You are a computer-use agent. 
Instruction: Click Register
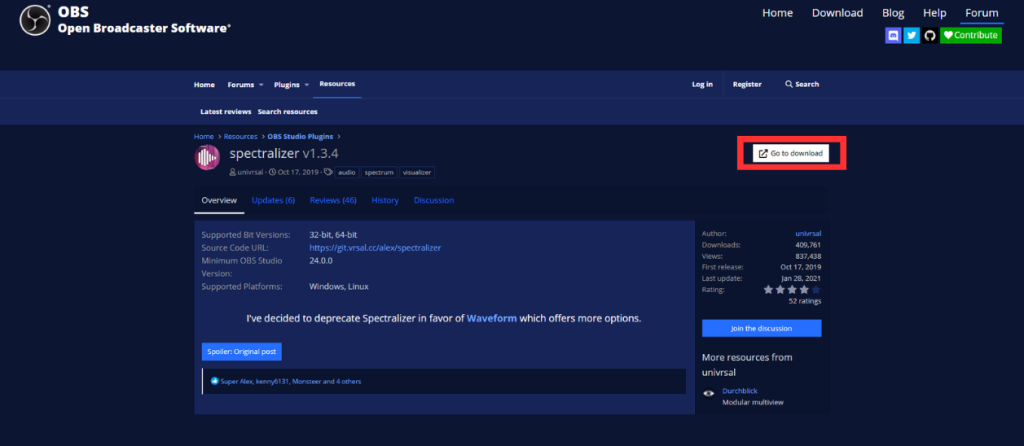747,84
